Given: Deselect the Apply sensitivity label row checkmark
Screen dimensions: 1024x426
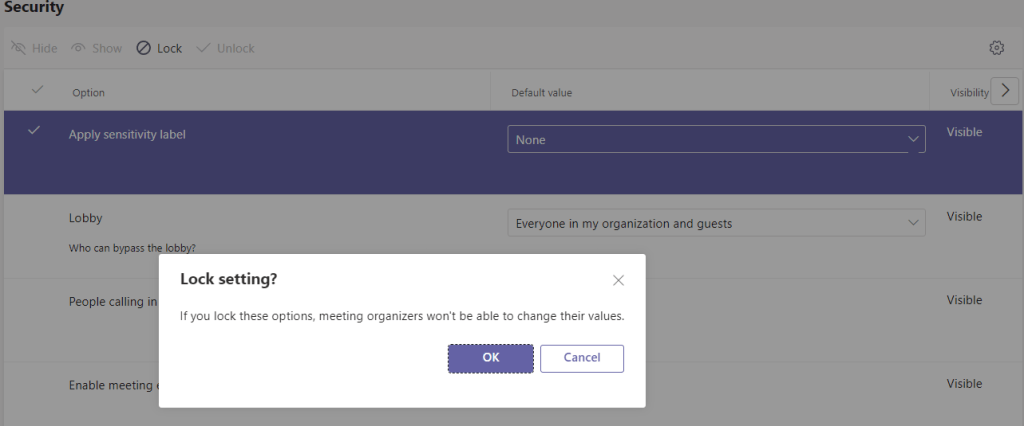Looking at the screenshot, I should [34, 131].
